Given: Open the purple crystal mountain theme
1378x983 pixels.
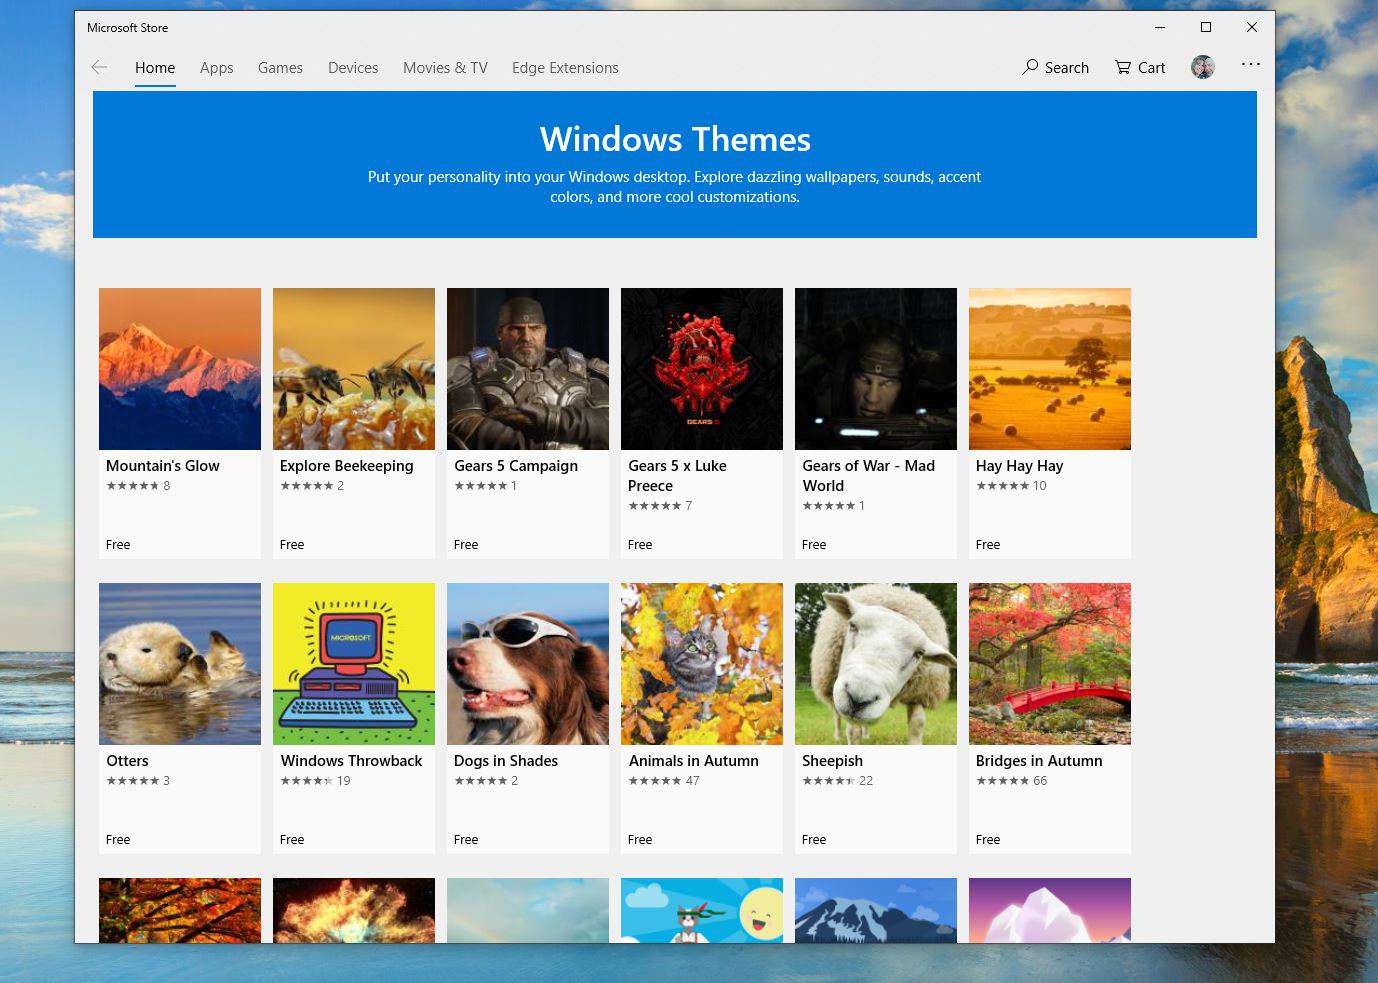Looking at the screenshot, I should coord(1050,910).
